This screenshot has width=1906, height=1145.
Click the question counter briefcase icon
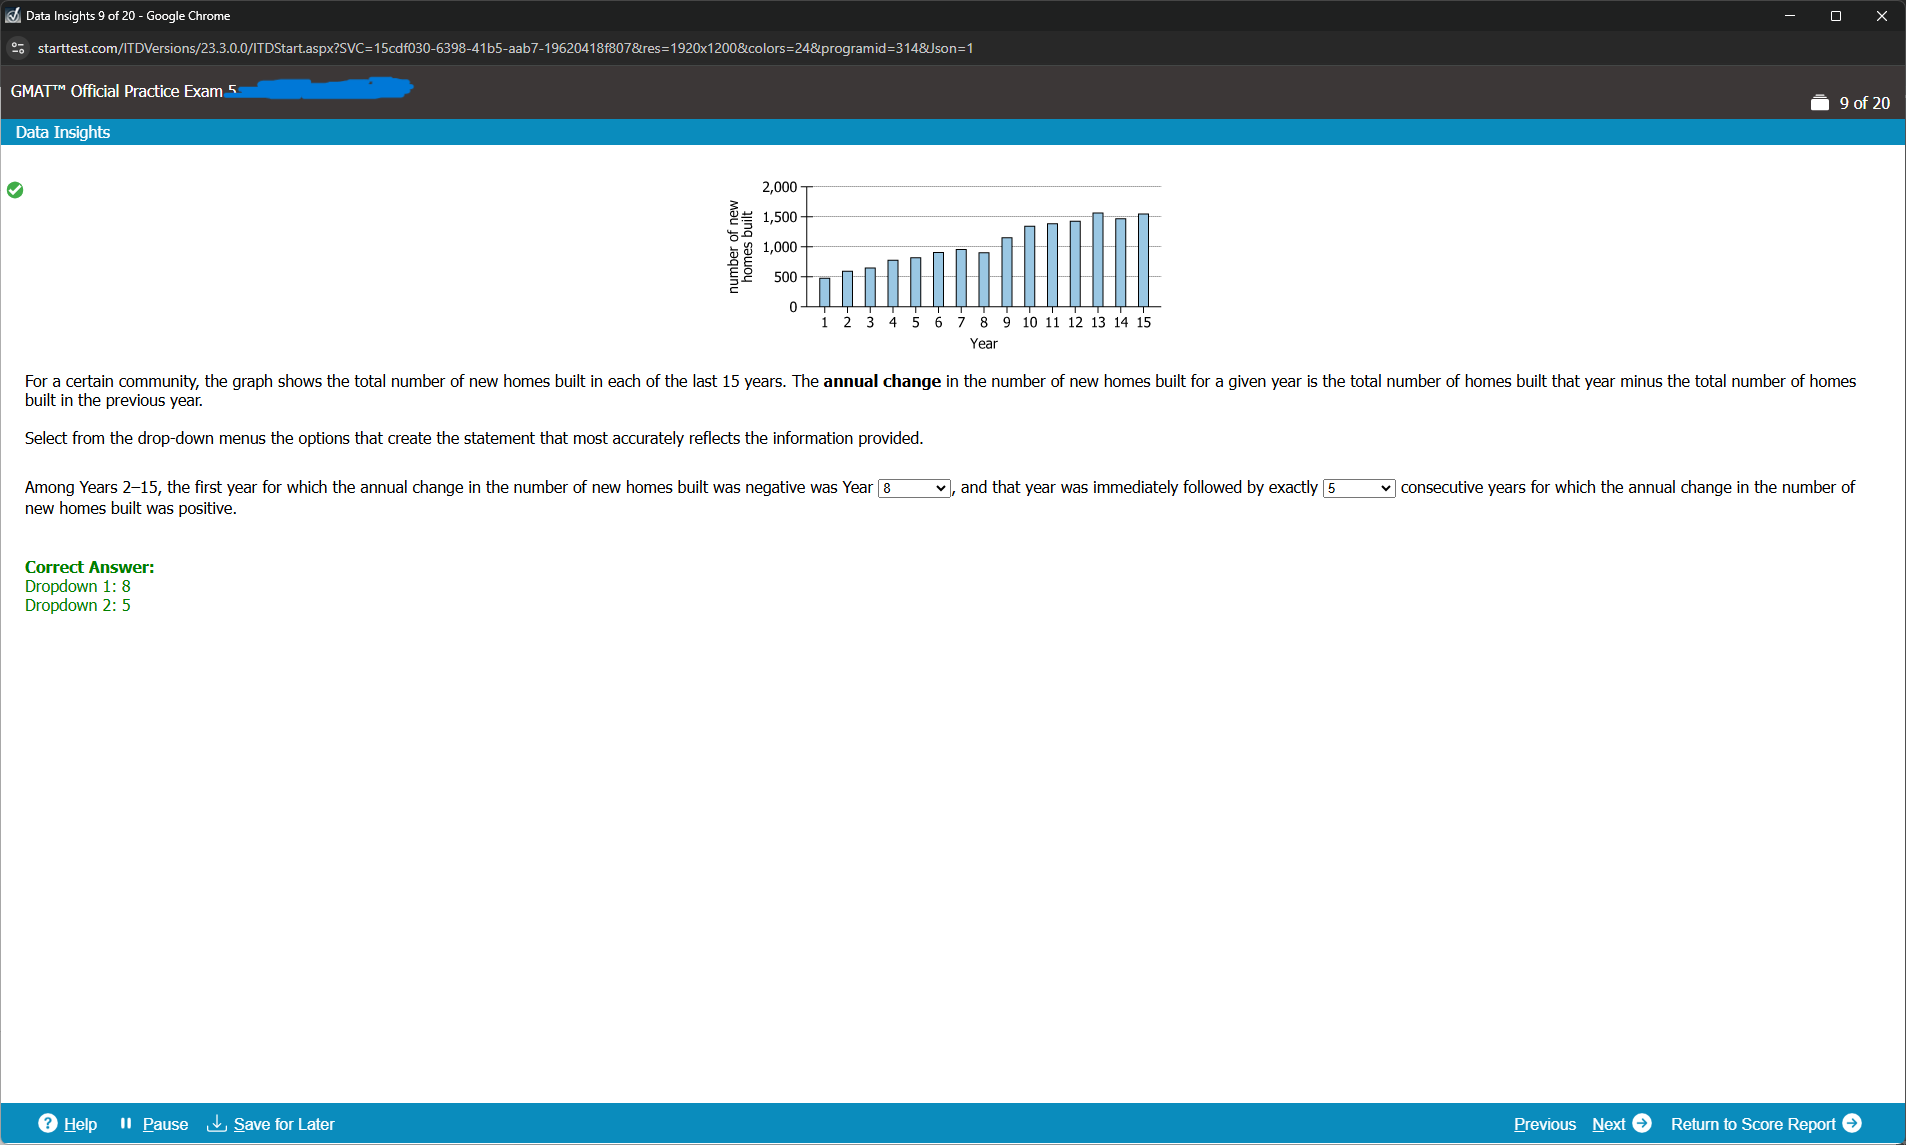click(x=1819, y=103)
